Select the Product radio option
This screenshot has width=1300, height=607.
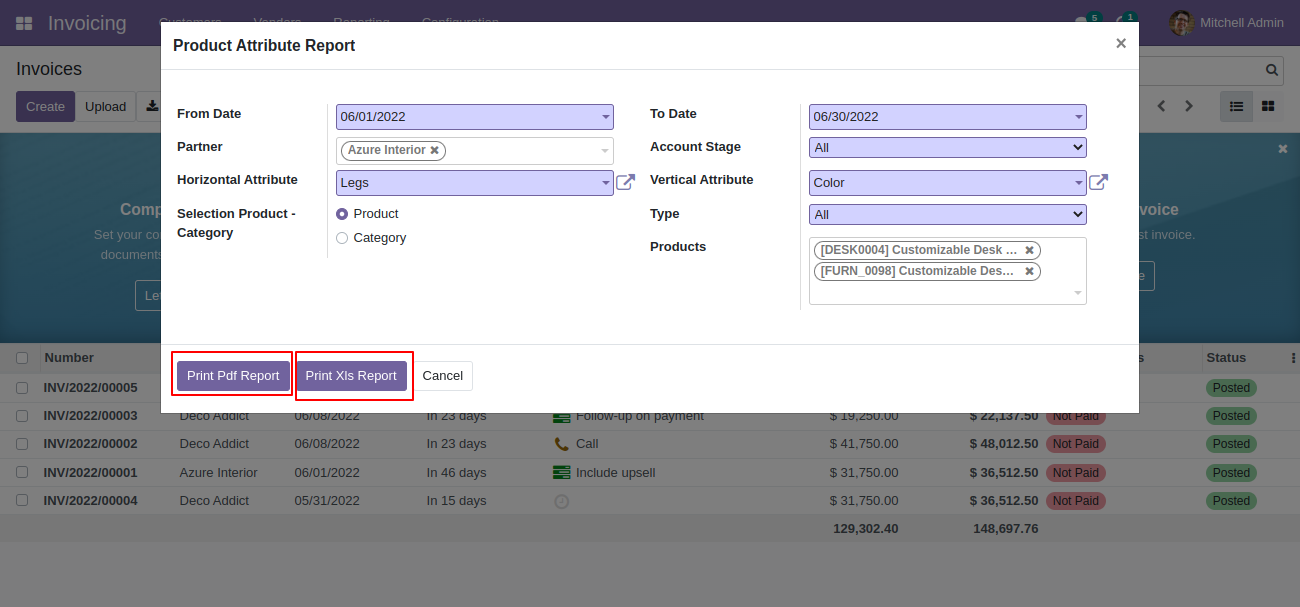(x=342, y=214)
